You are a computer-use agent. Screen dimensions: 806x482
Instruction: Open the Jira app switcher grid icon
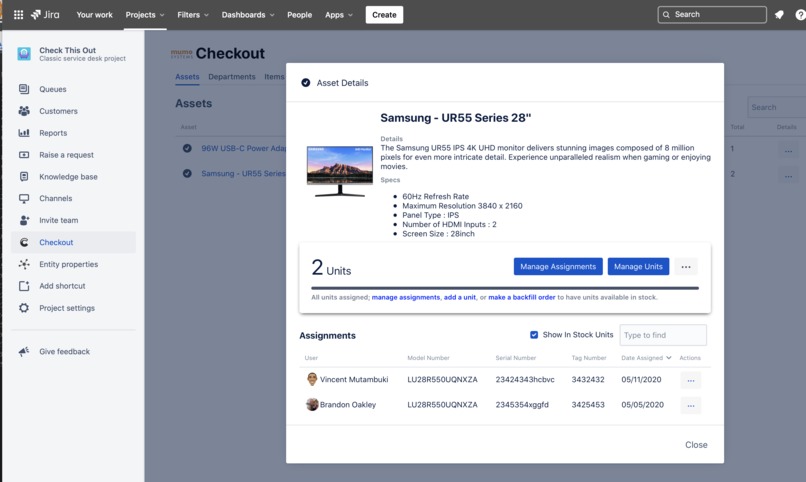(x=19, y=14)
